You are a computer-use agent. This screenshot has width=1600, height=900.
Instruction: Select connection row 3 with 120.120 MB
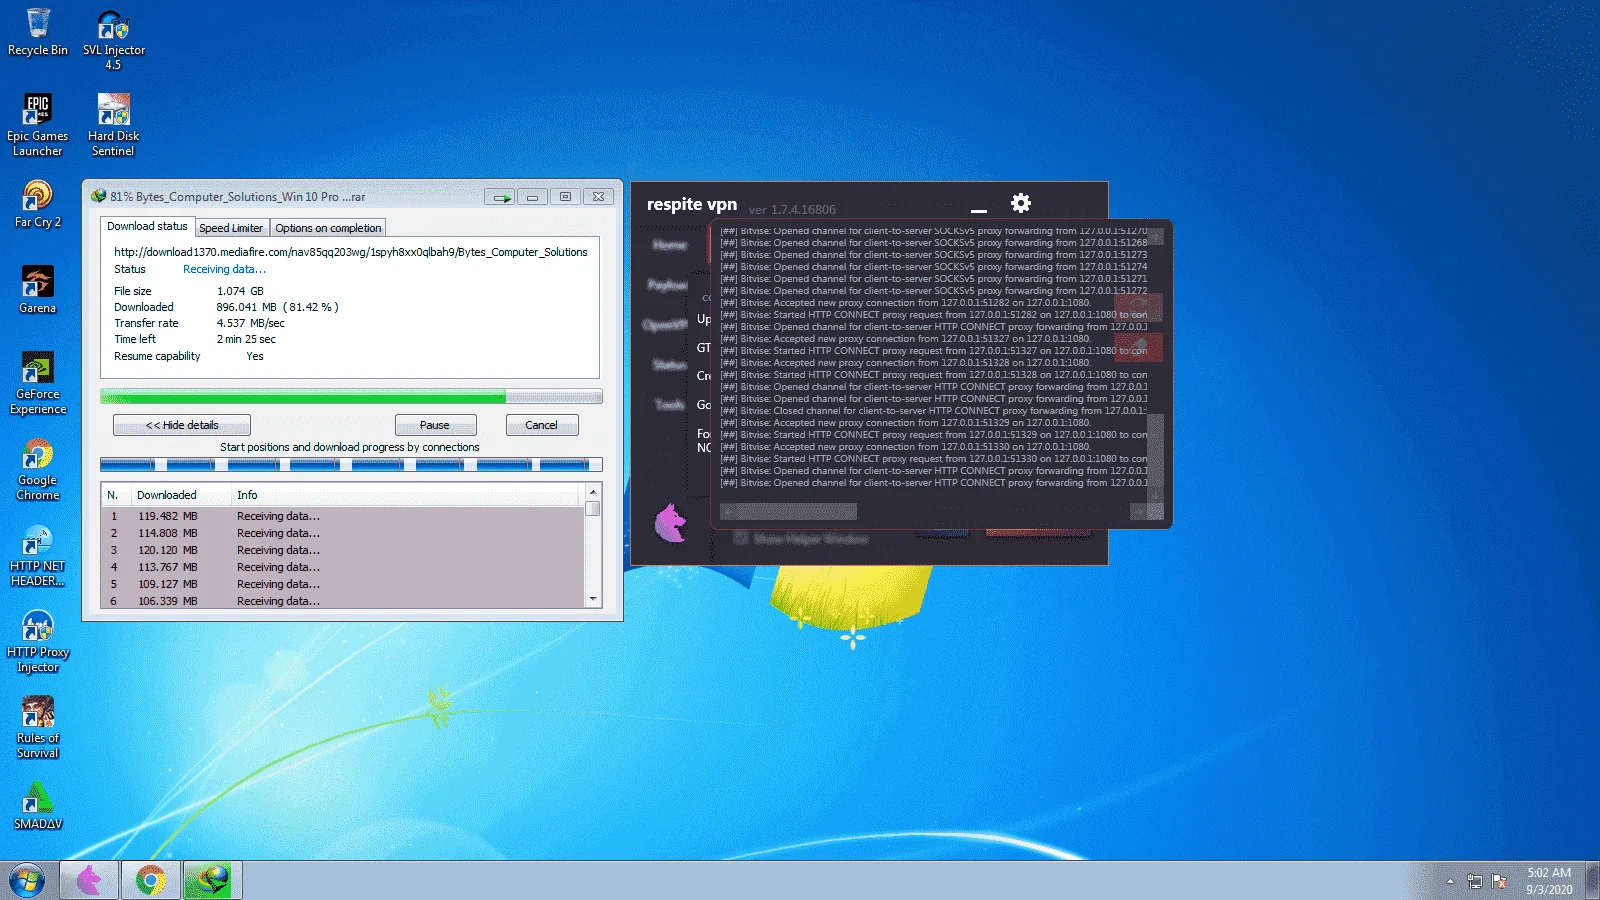(x=342, y=550)
